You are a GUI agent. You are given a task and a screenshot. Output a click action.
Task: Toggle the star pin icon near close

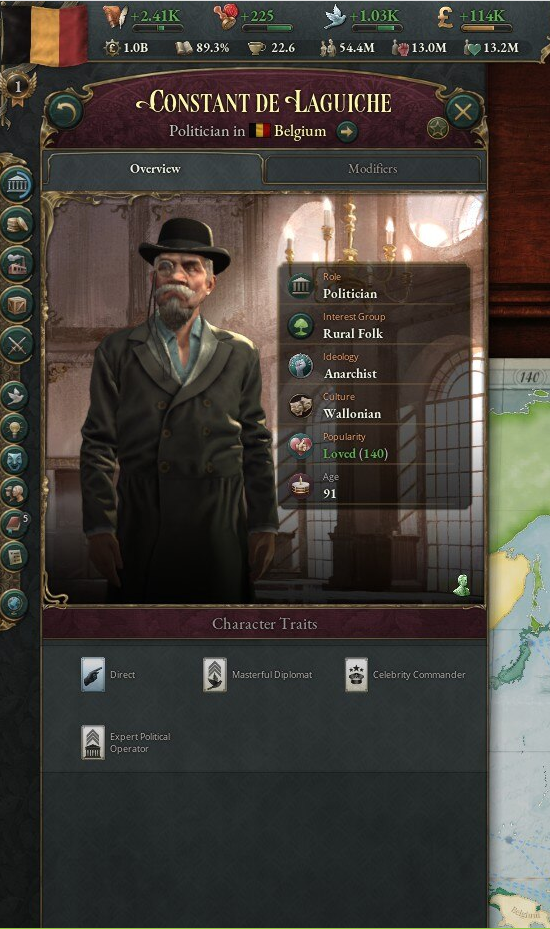pos(438,128)
